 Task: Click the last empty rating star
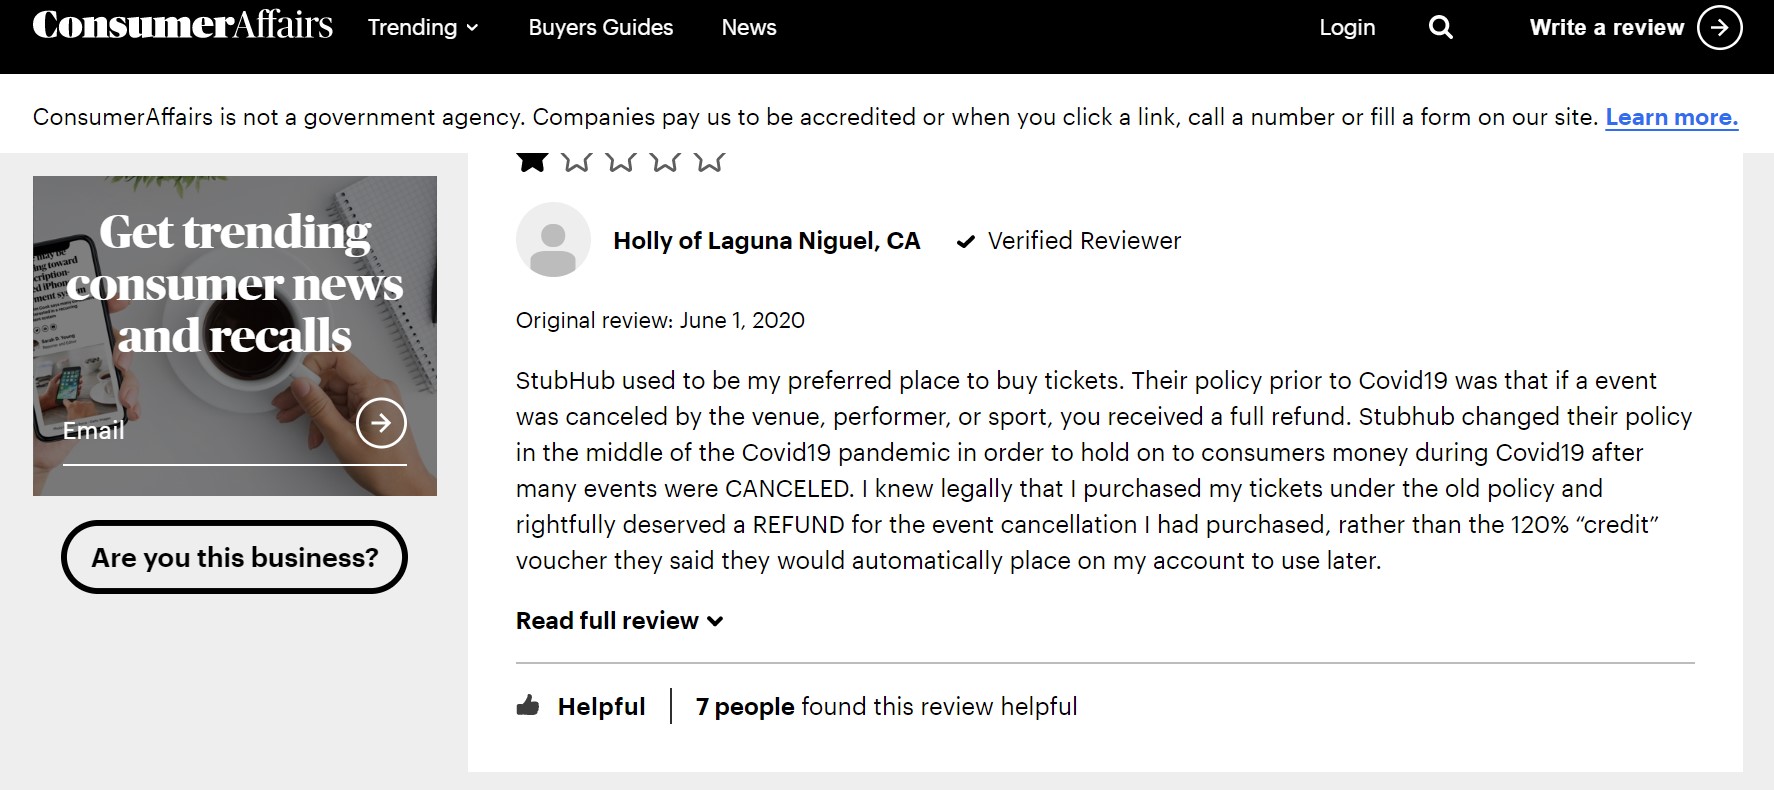pos(709,161)
